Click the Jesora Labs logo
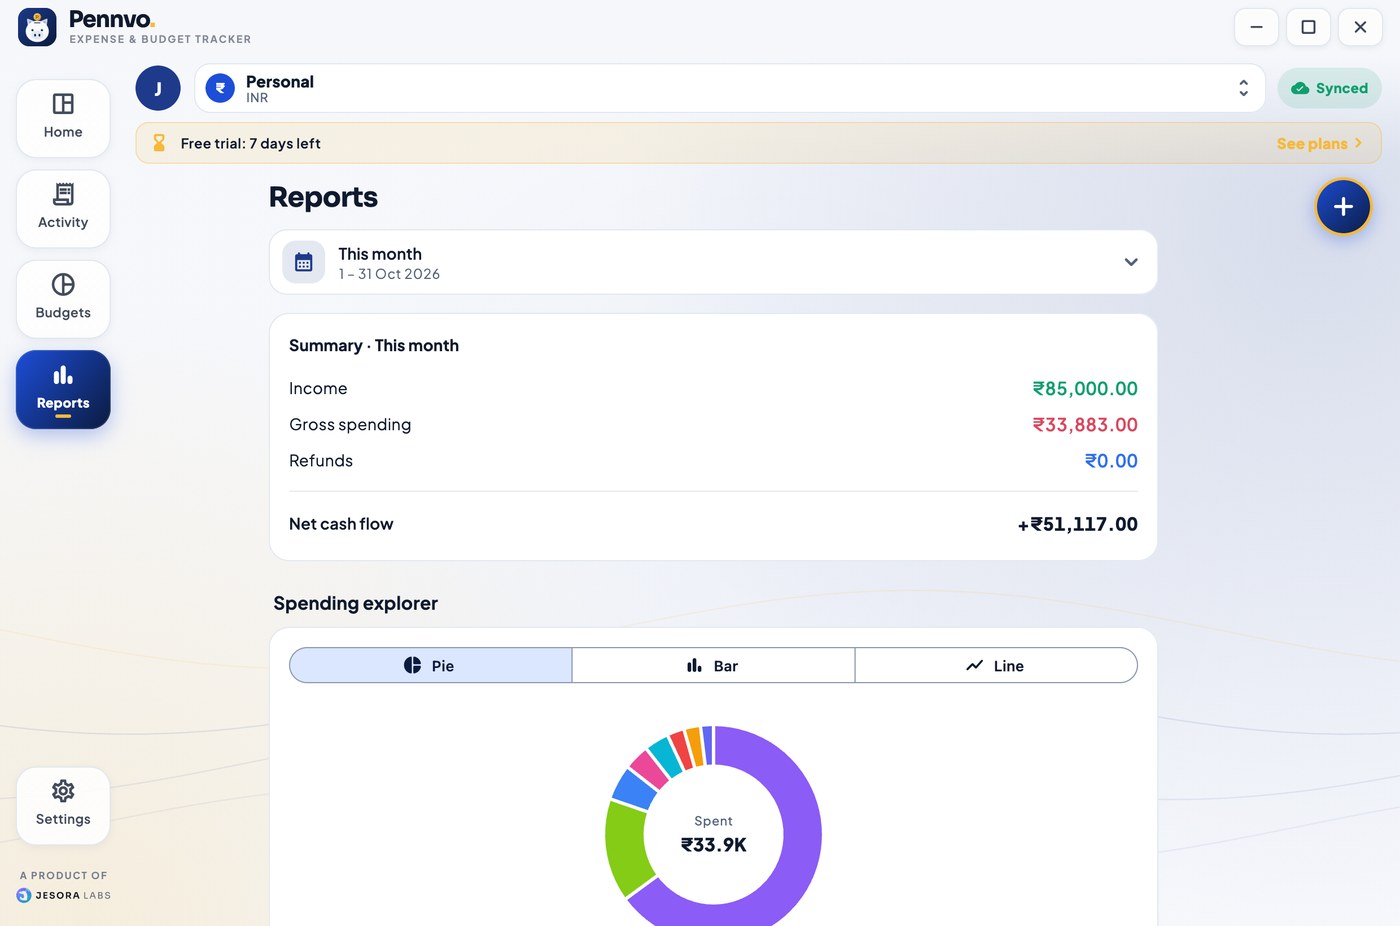 (x=64, y=895)
